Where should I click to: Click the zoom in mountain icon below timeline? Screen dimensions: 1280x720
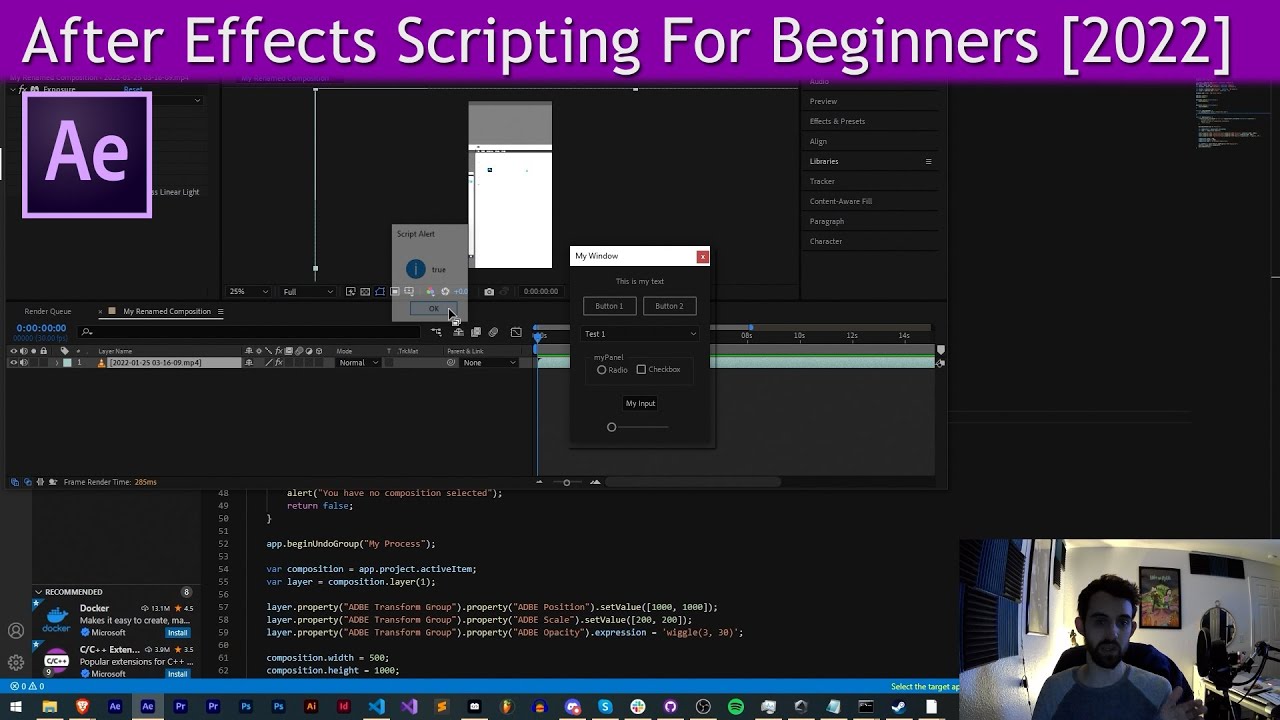point(595,482)
